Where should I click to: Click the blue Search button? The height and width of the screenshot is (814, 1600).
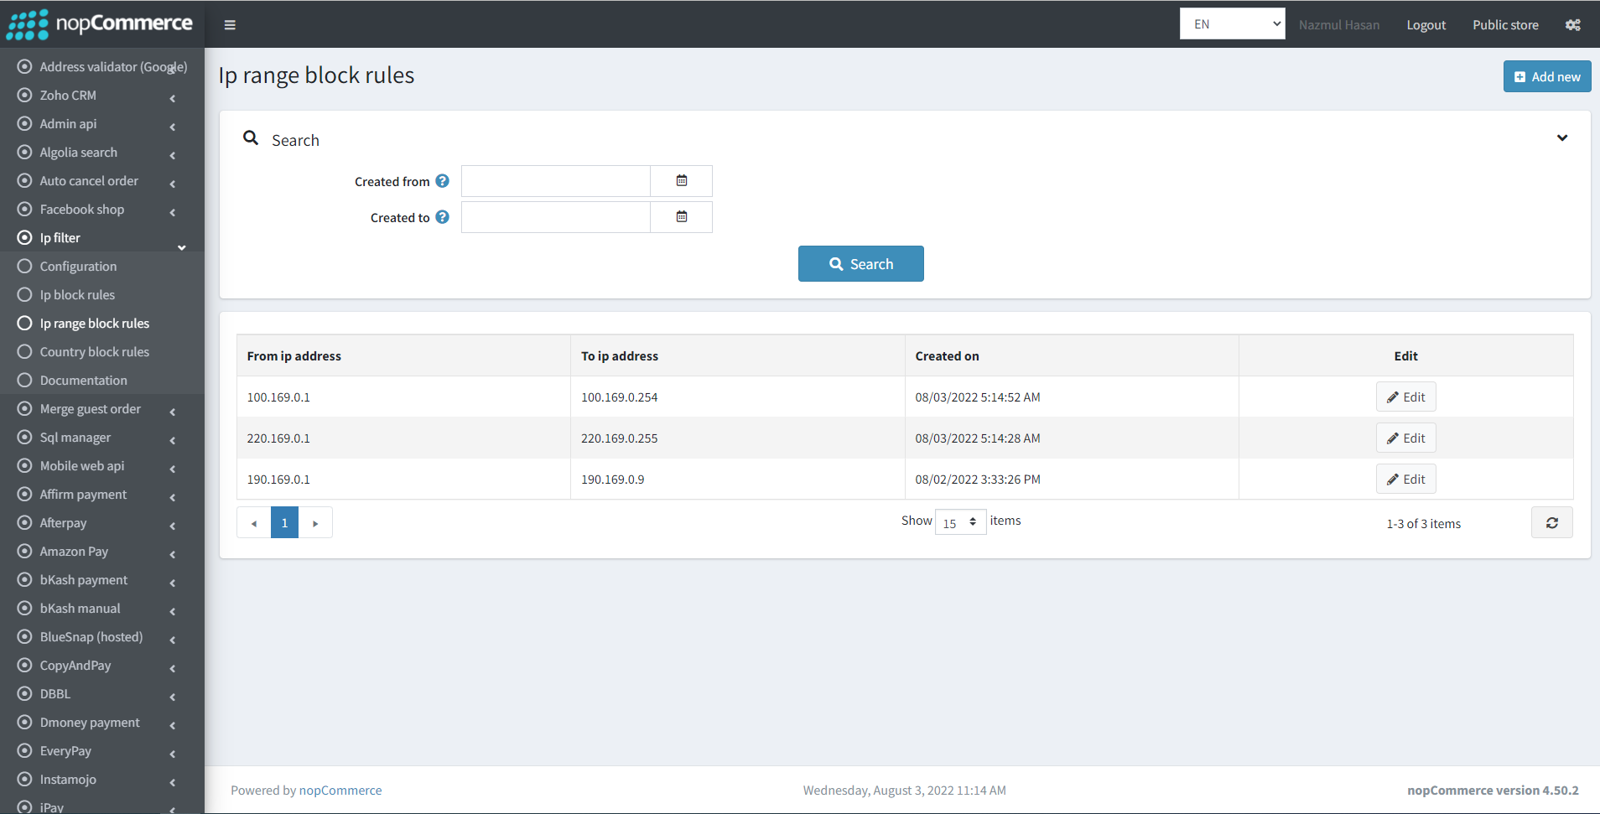pyautogui.click(x=861, y=264)
